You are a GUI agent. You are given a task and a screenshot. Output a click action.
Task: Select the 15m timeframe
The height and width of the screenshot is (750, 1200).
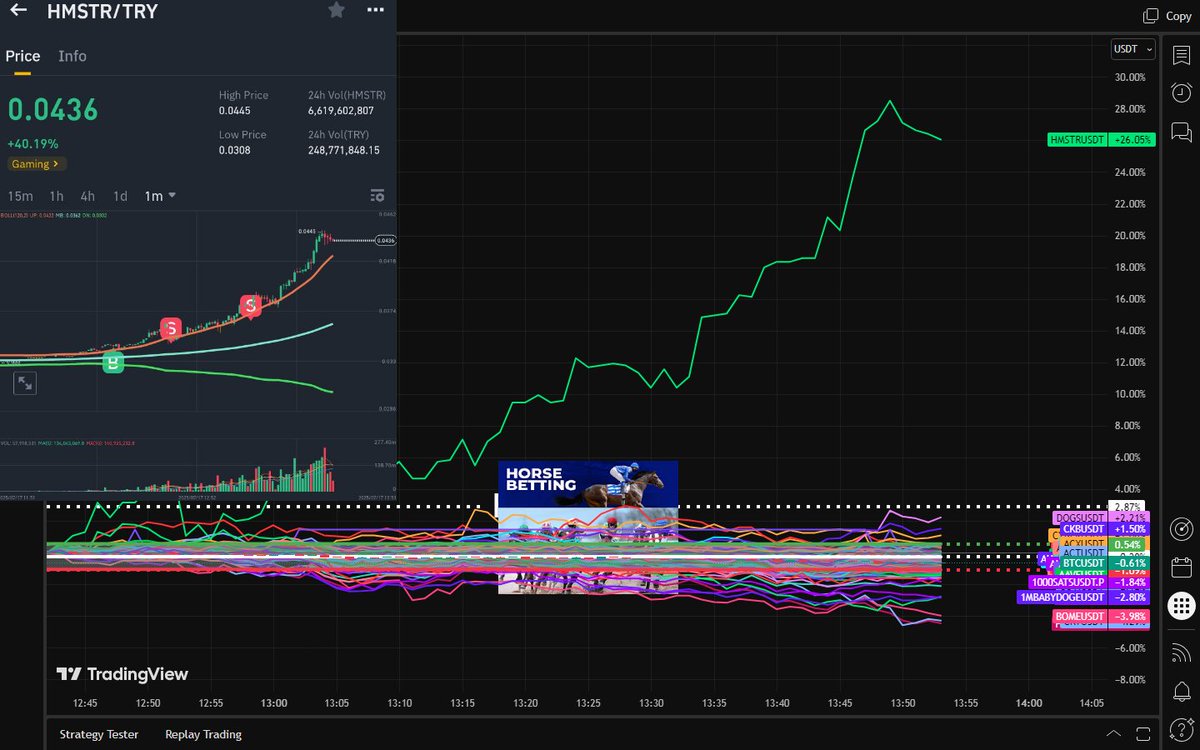coord(20,196)
